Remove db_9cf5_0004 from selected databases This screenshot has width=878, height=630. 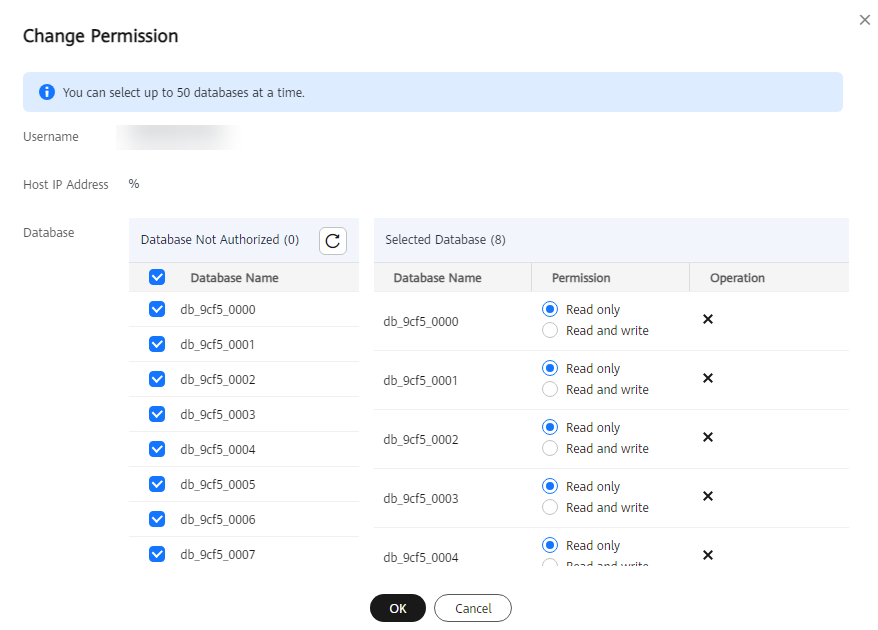pyautogui.click(x=708, y=555)
